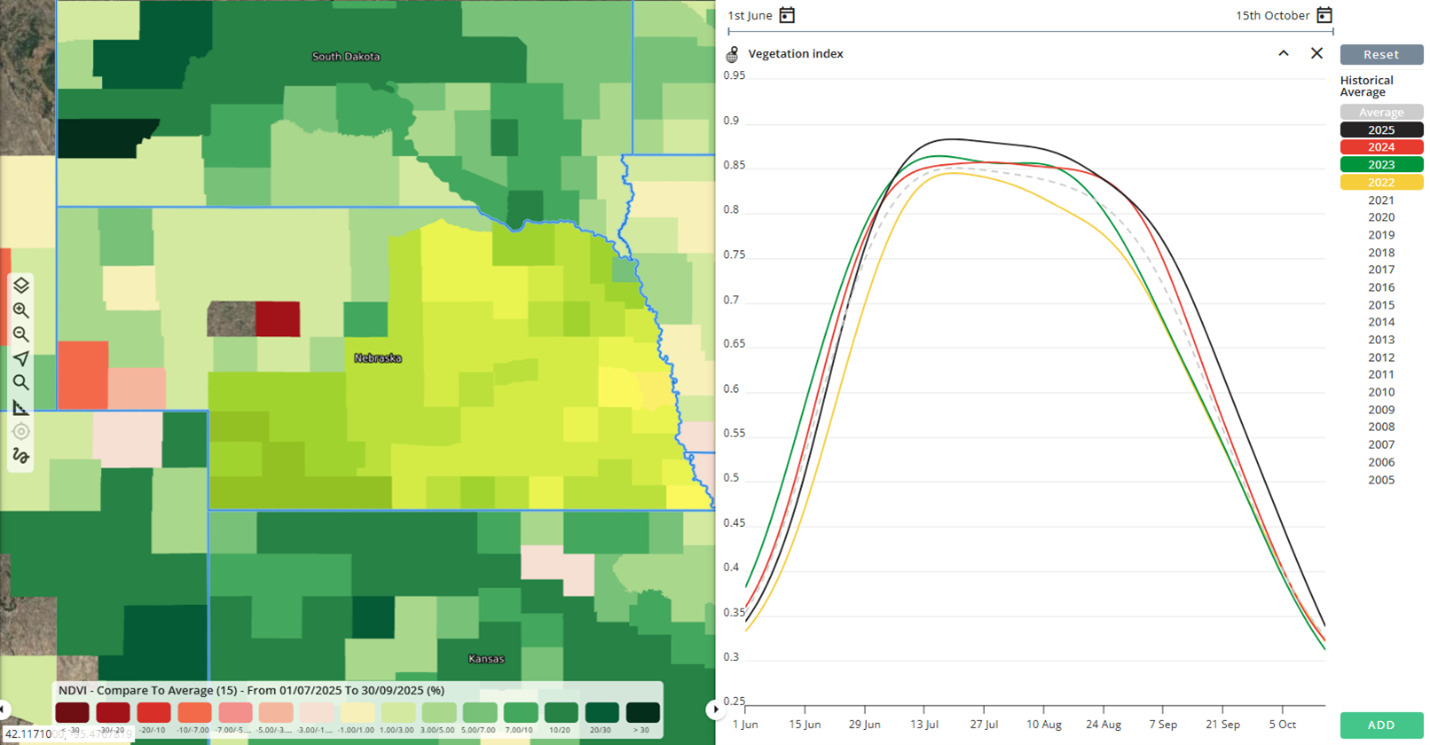Click the ADD button

(x=1381, y=725)
